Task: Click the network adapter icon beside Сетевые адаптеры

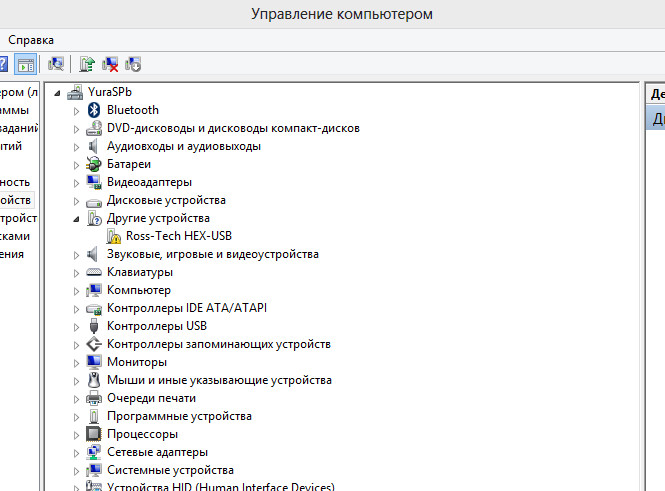Action: pyautogui.click(x=94, y=452)
